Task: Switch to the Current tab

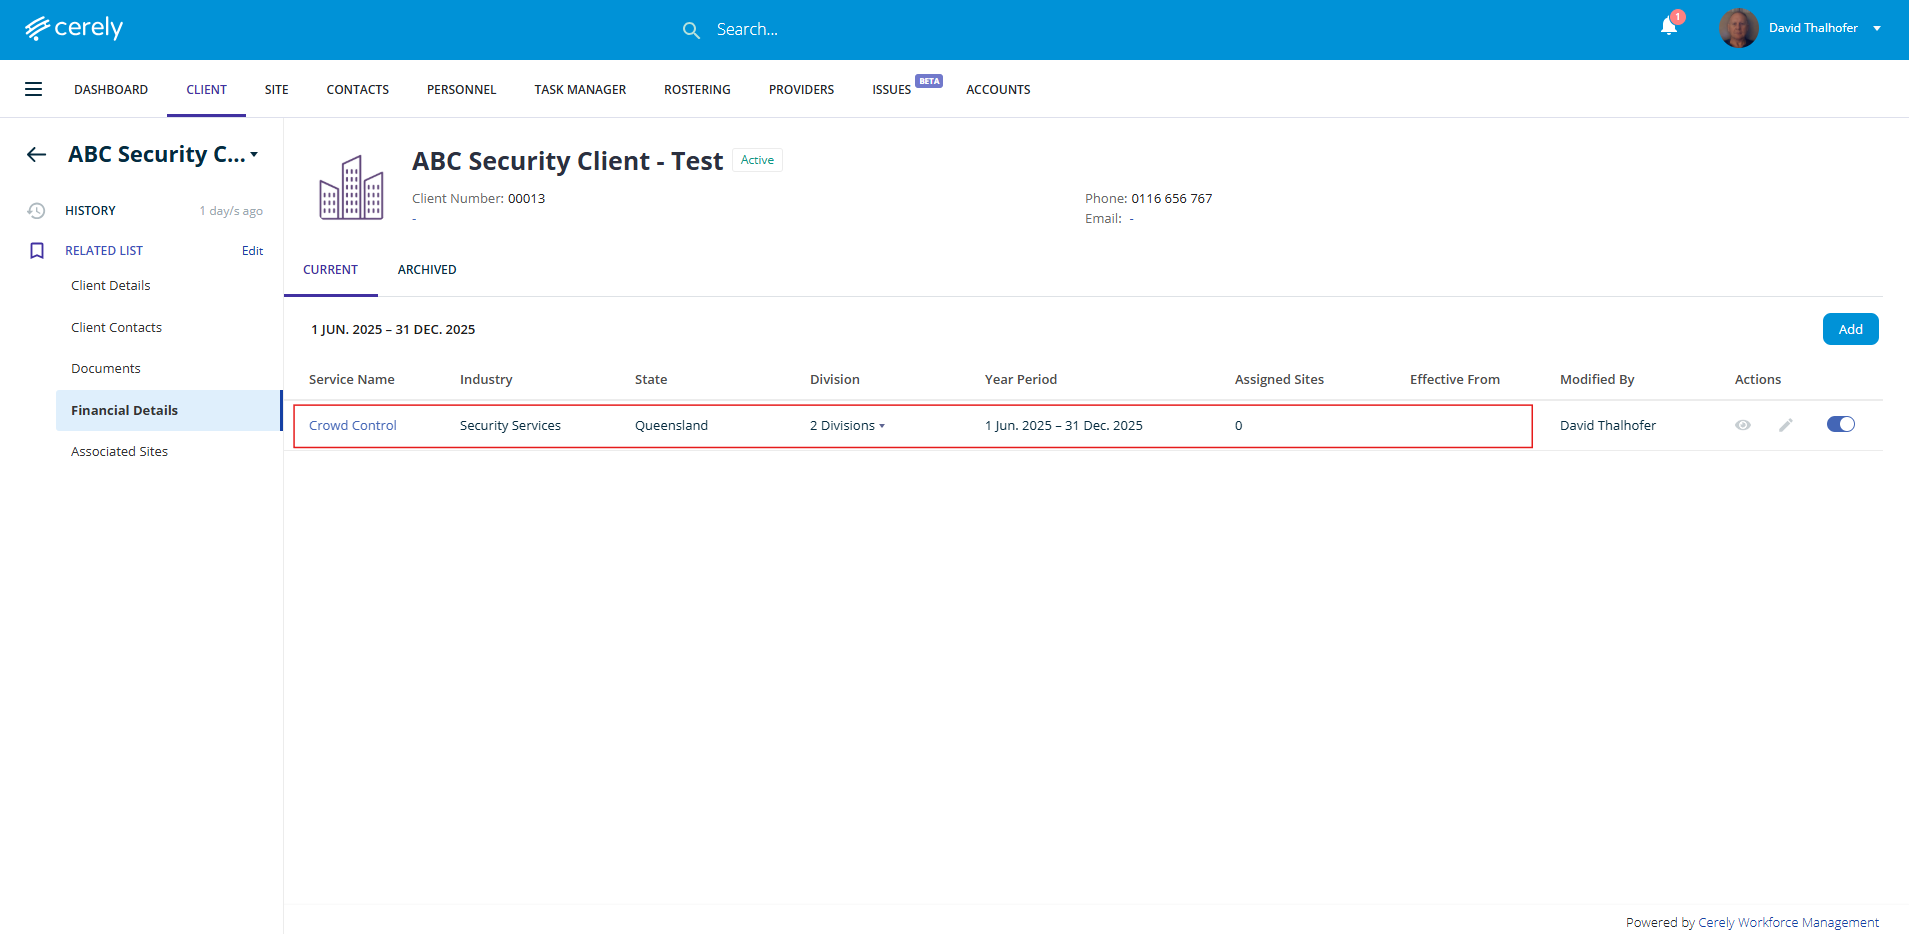Action: (330, 270)
